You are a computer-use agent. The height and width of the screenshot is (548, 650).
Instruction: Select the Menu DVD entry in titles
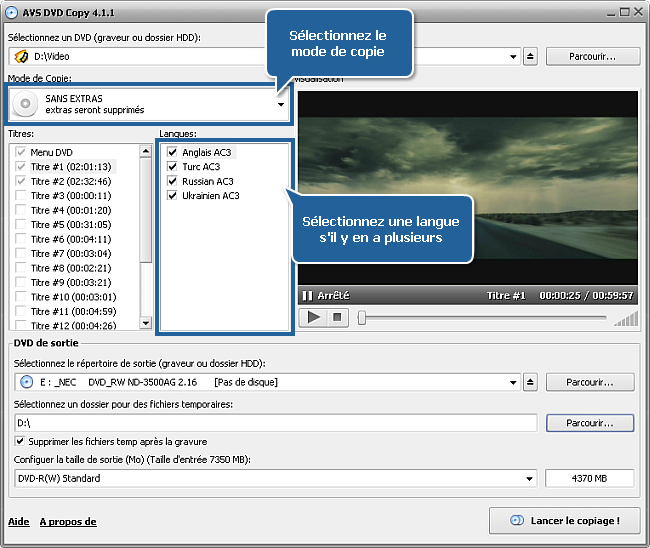coord(51,152)
